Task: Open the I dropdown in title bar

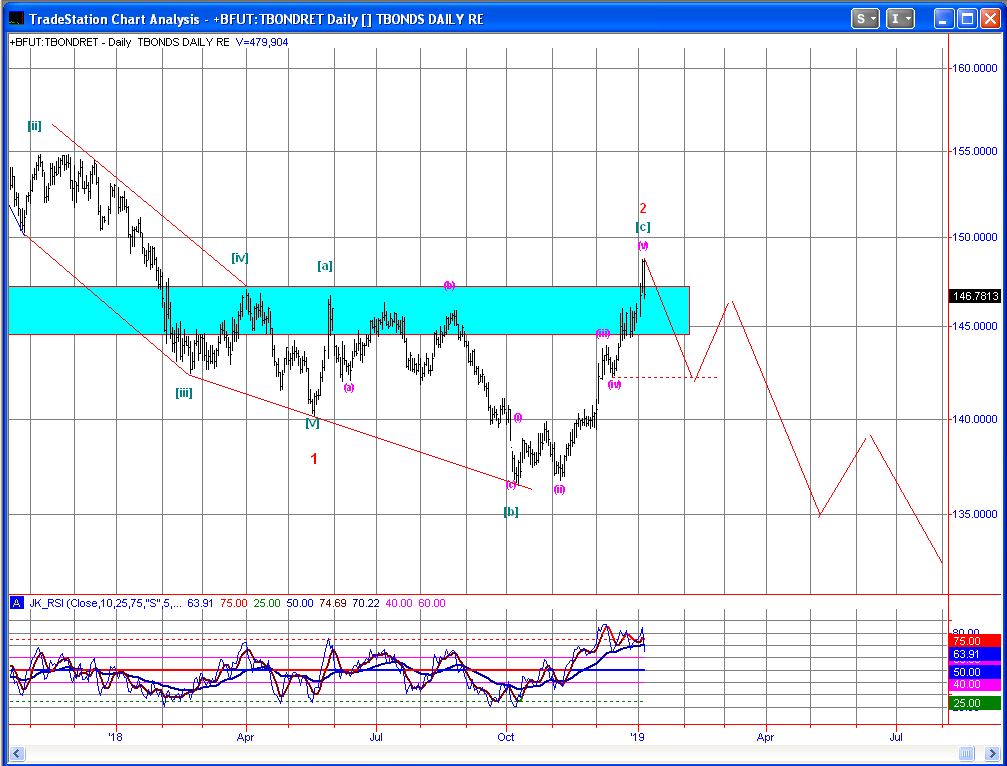Action: (900, 19)
